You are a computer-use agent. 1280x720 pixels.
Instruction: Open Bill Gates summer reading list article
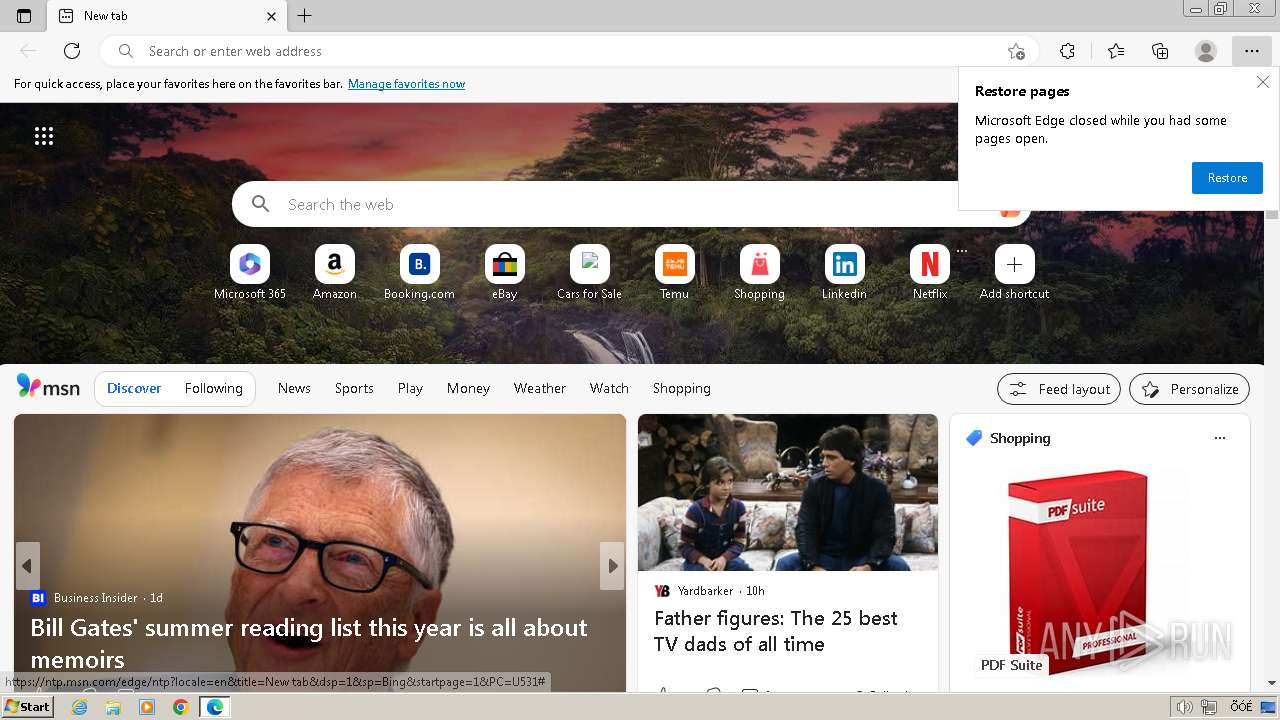[309, 643]
